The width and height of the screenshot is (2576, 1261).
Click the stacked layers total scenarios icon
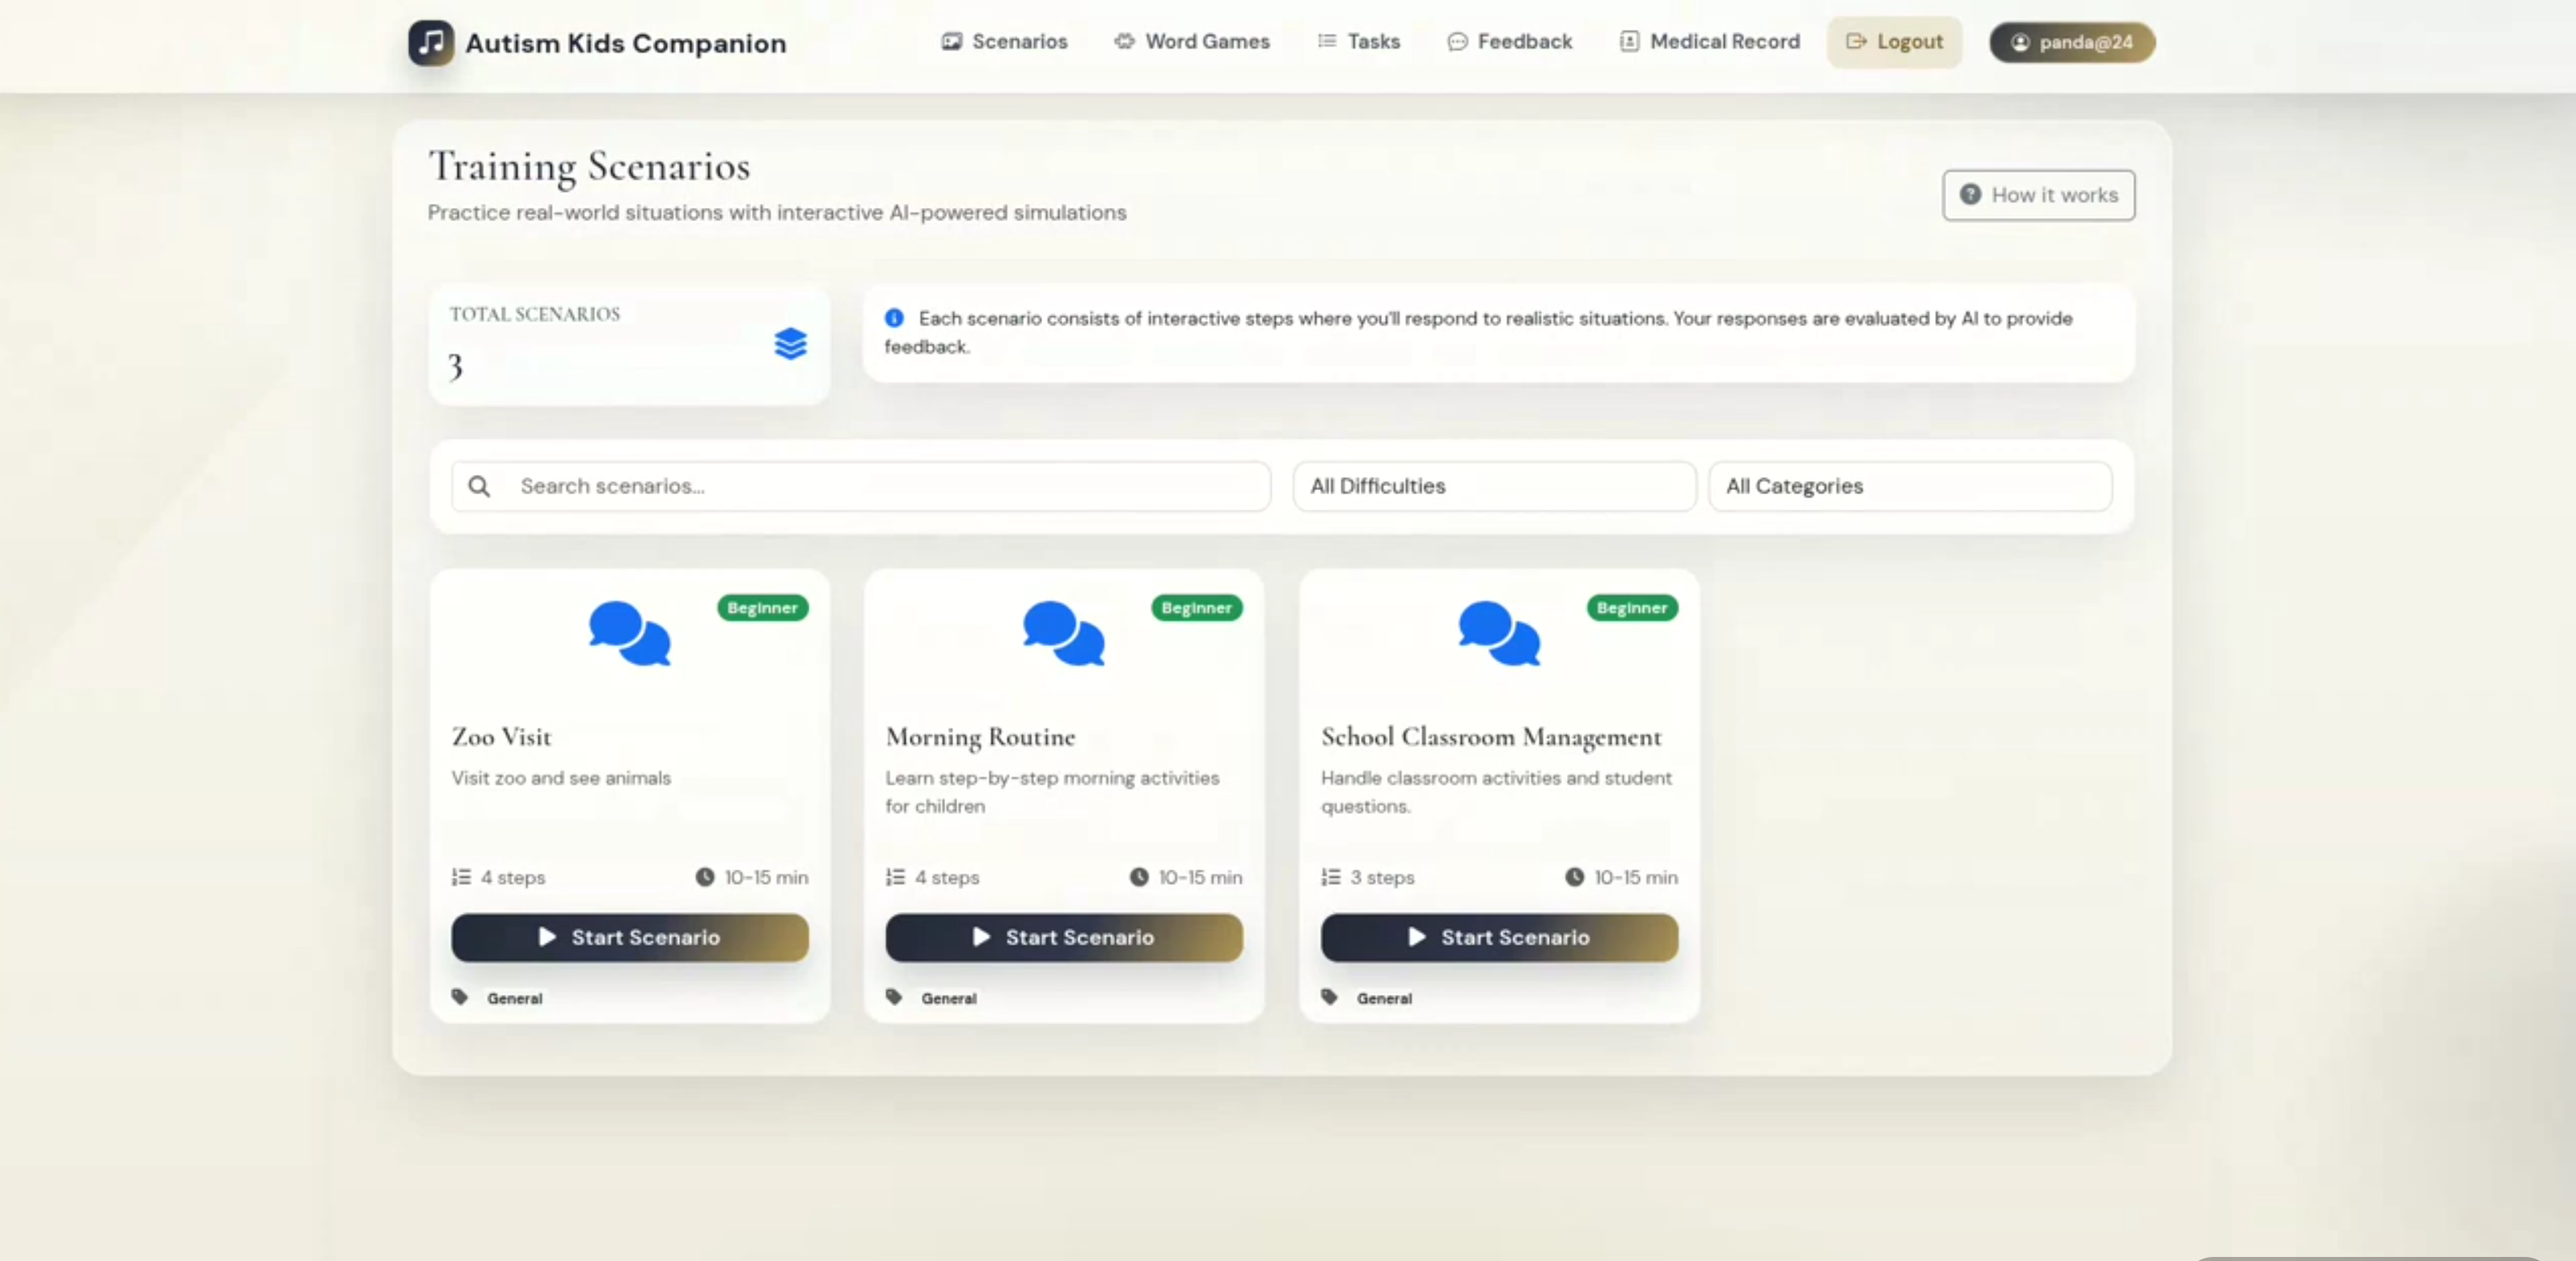[790, 344]
